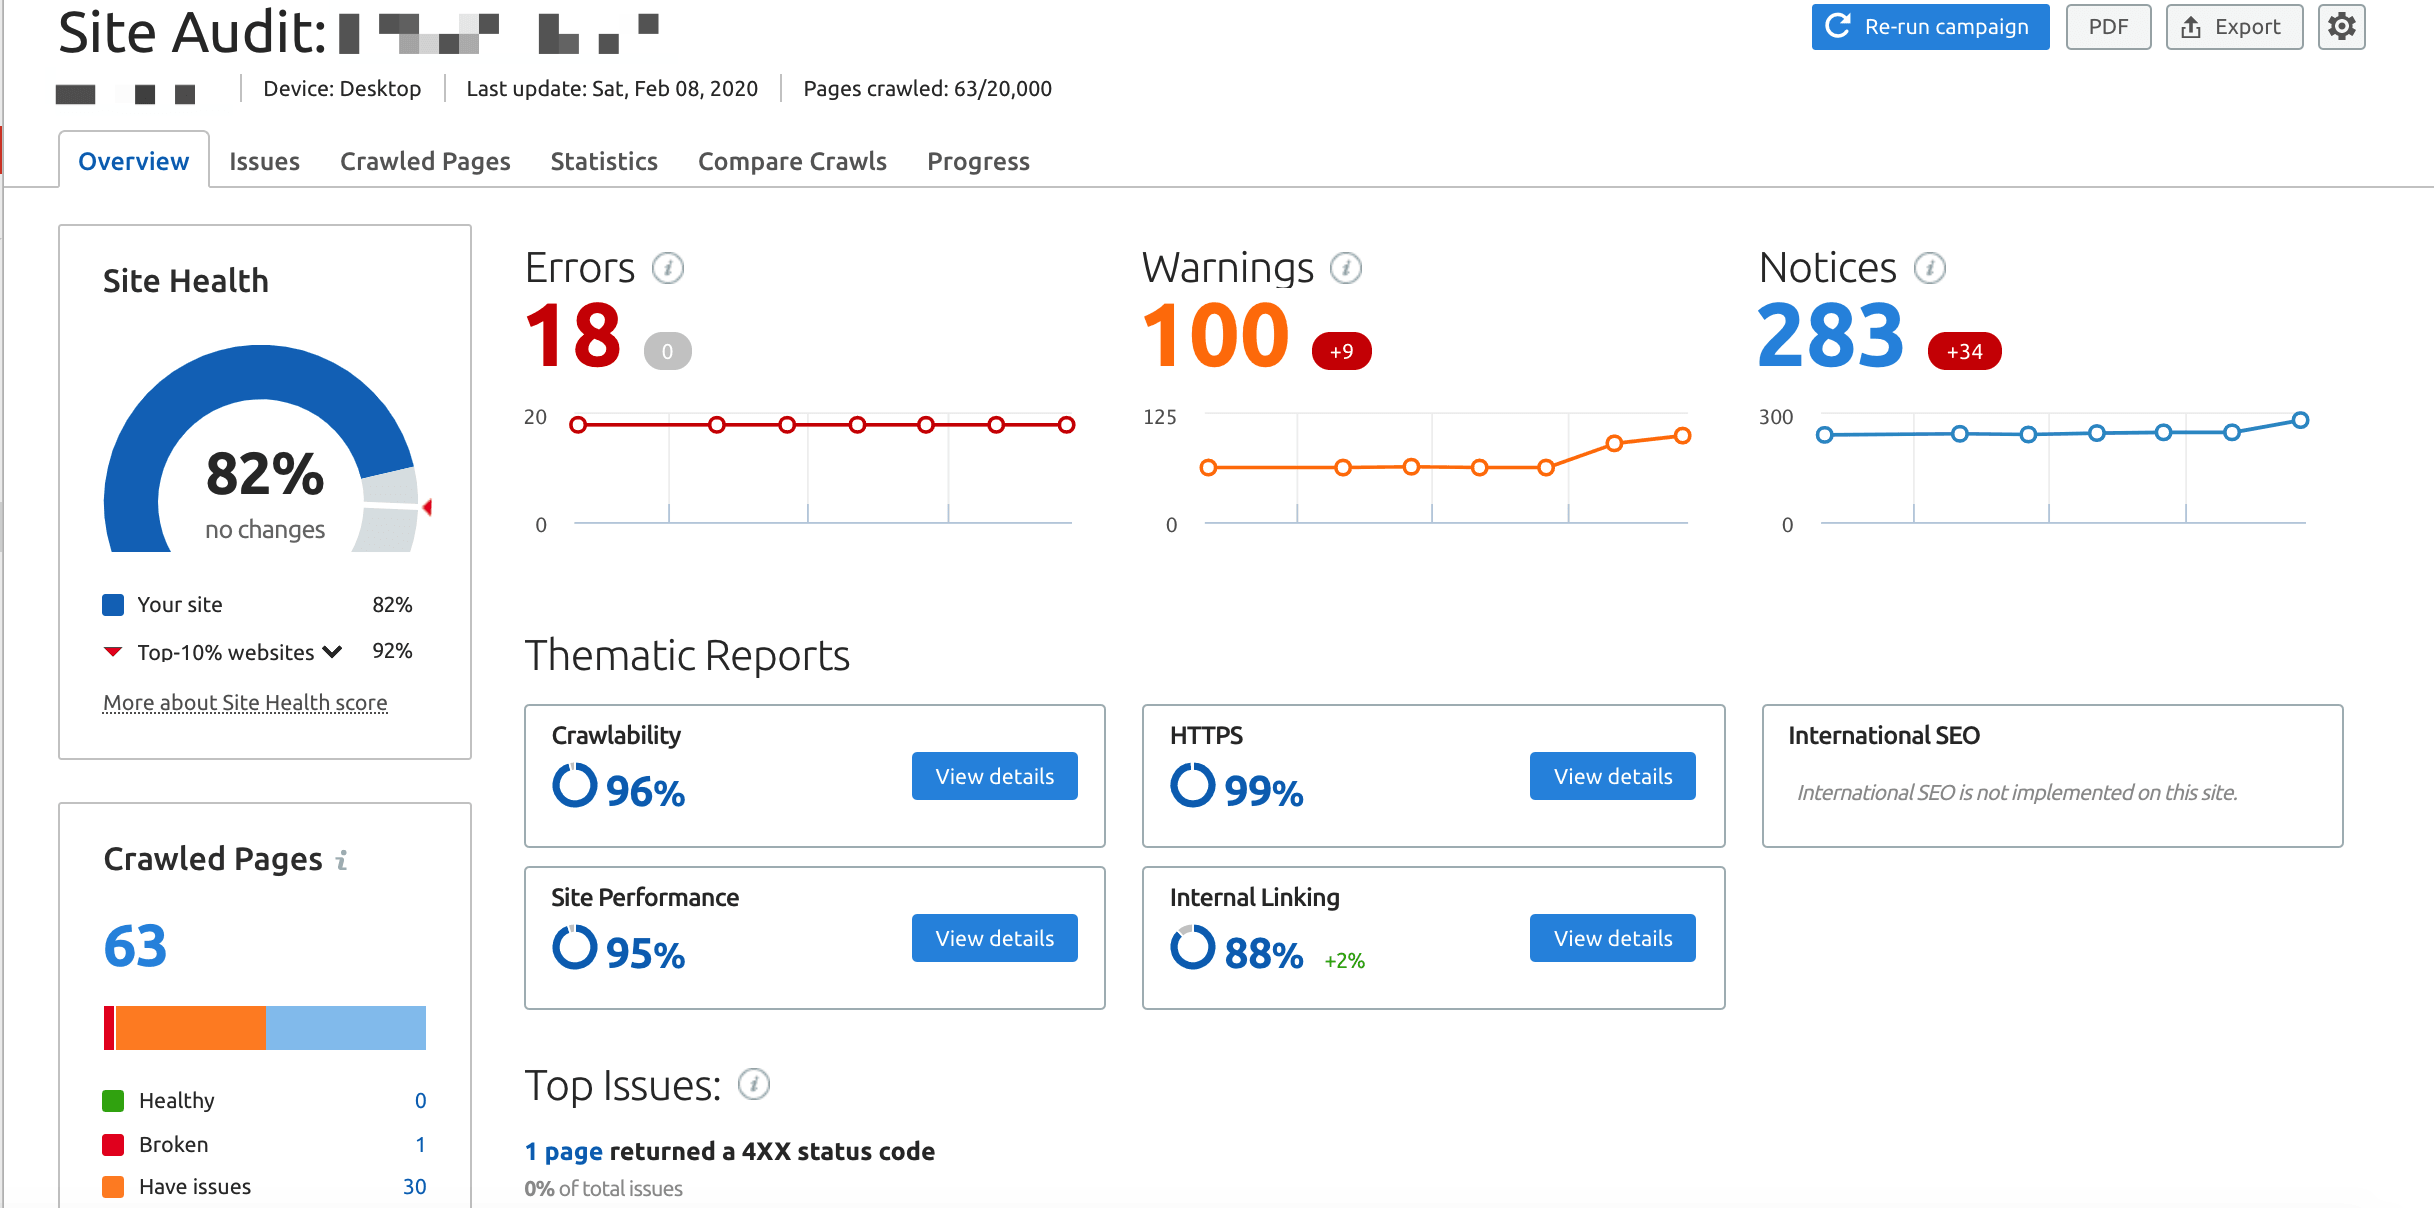The image size is (2434, 1208).
Task: Go to the Statistics tab
Action: [x=604, y=161]
